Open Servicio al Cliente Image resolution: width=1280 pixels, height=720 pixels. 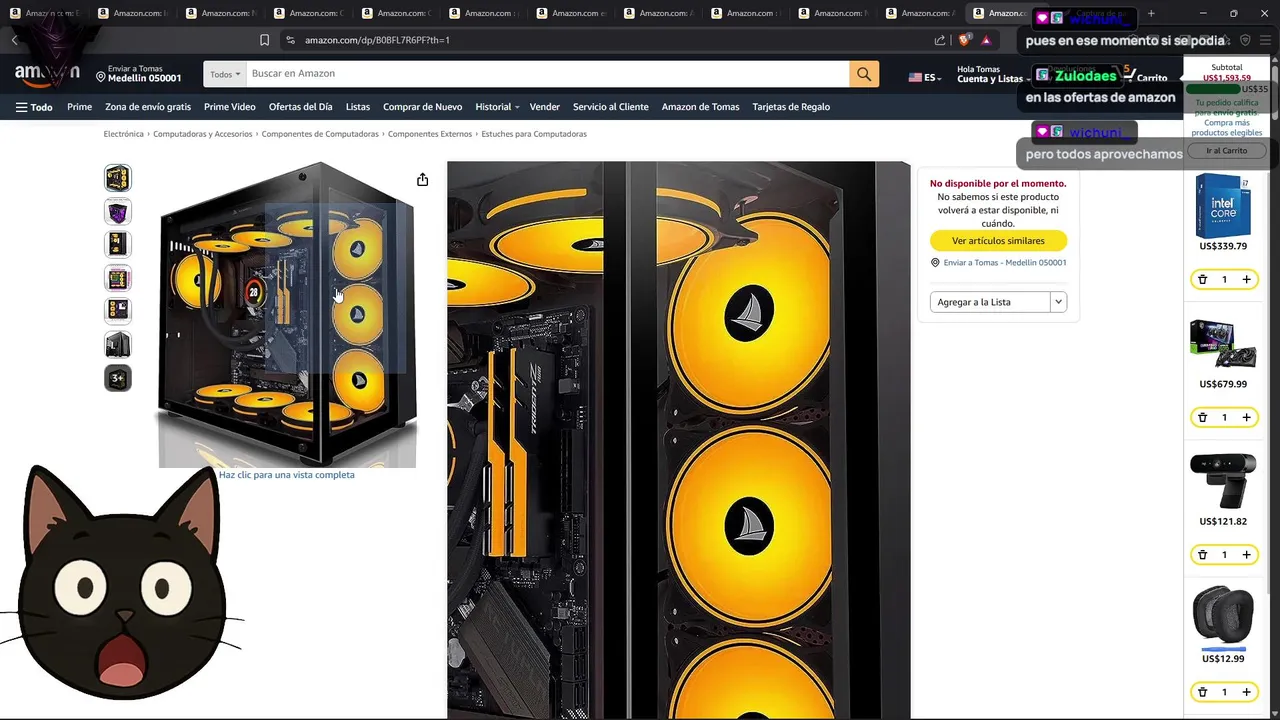click(x=611, y=107)
